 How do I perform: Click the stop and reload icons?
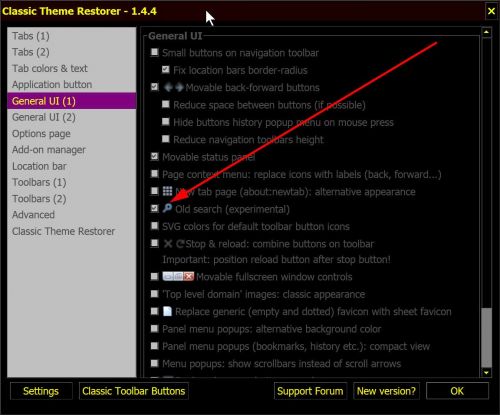pyautogui.click(x=174, y=244)
